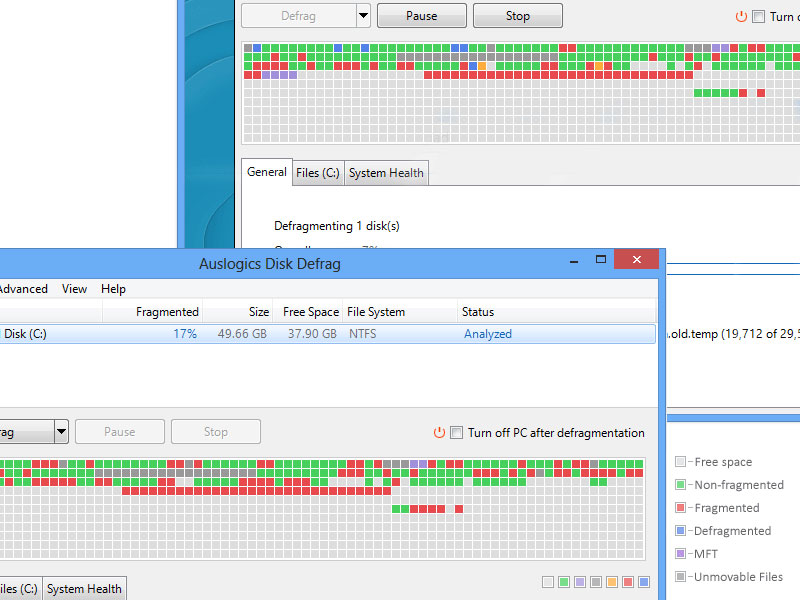Sort by the Size column header
800x600 pixels.
[238, 312]
